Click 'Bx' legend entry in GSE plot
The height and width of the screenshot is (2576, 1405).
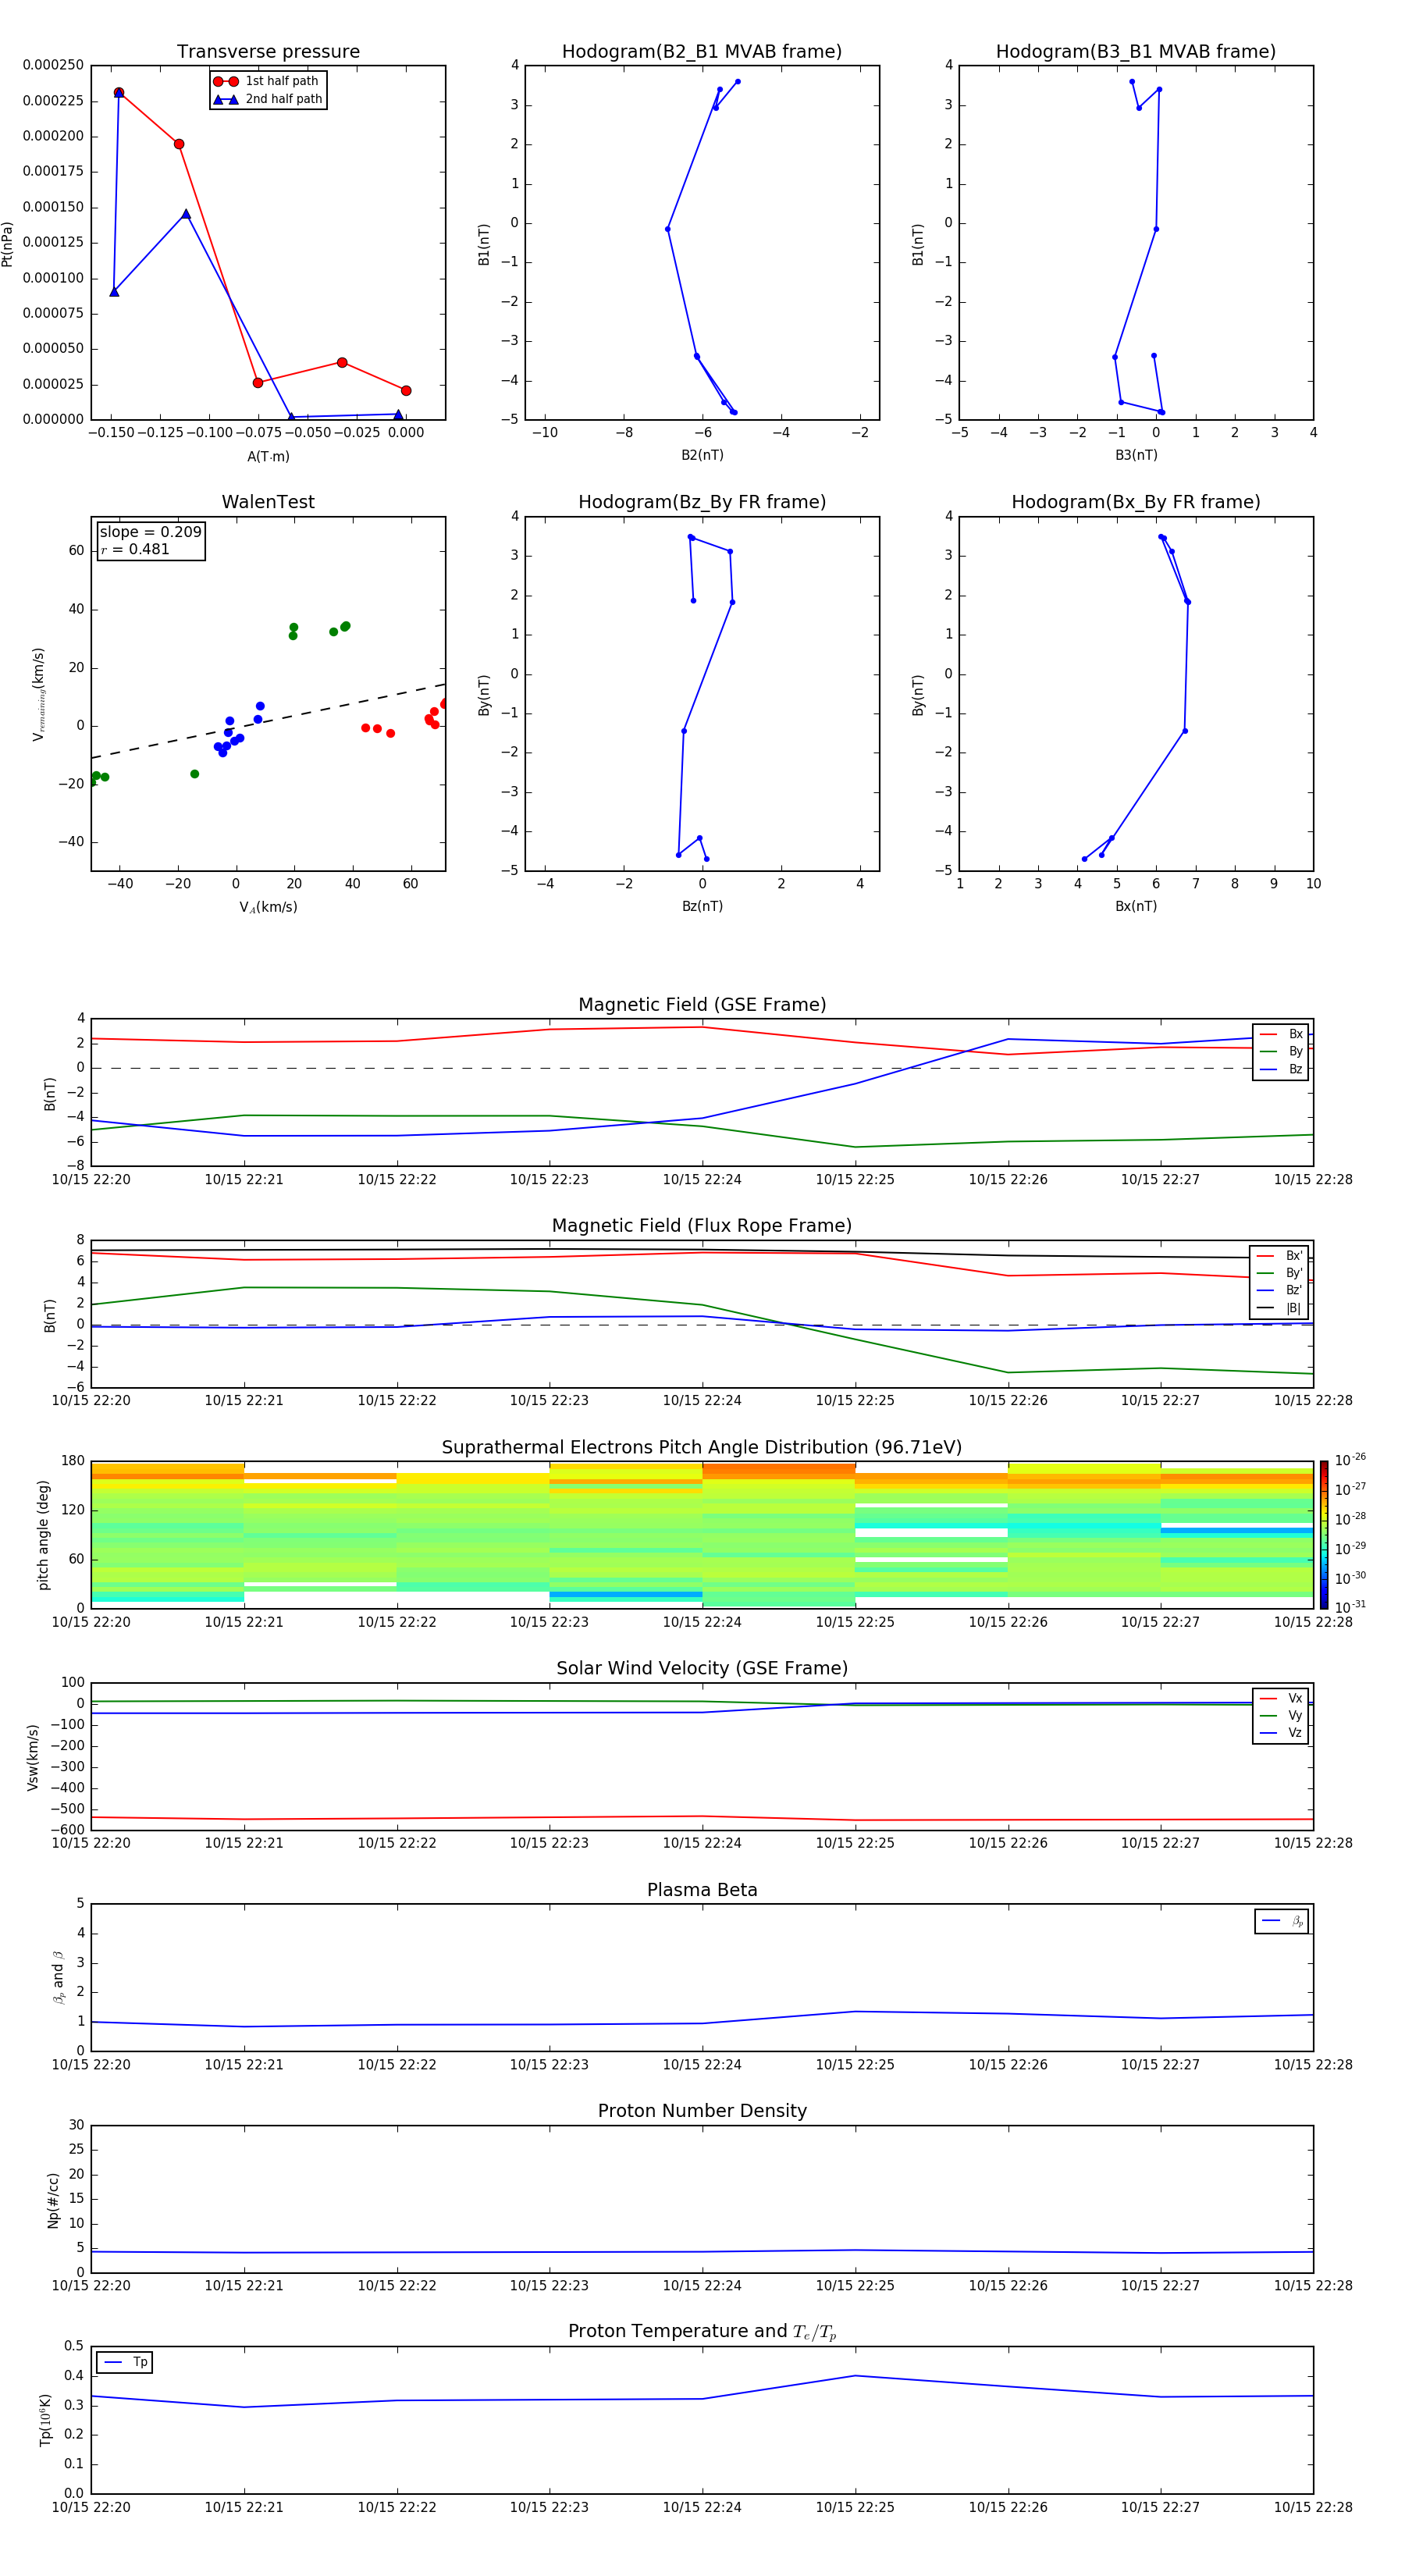click(x=1281, y=1034)
